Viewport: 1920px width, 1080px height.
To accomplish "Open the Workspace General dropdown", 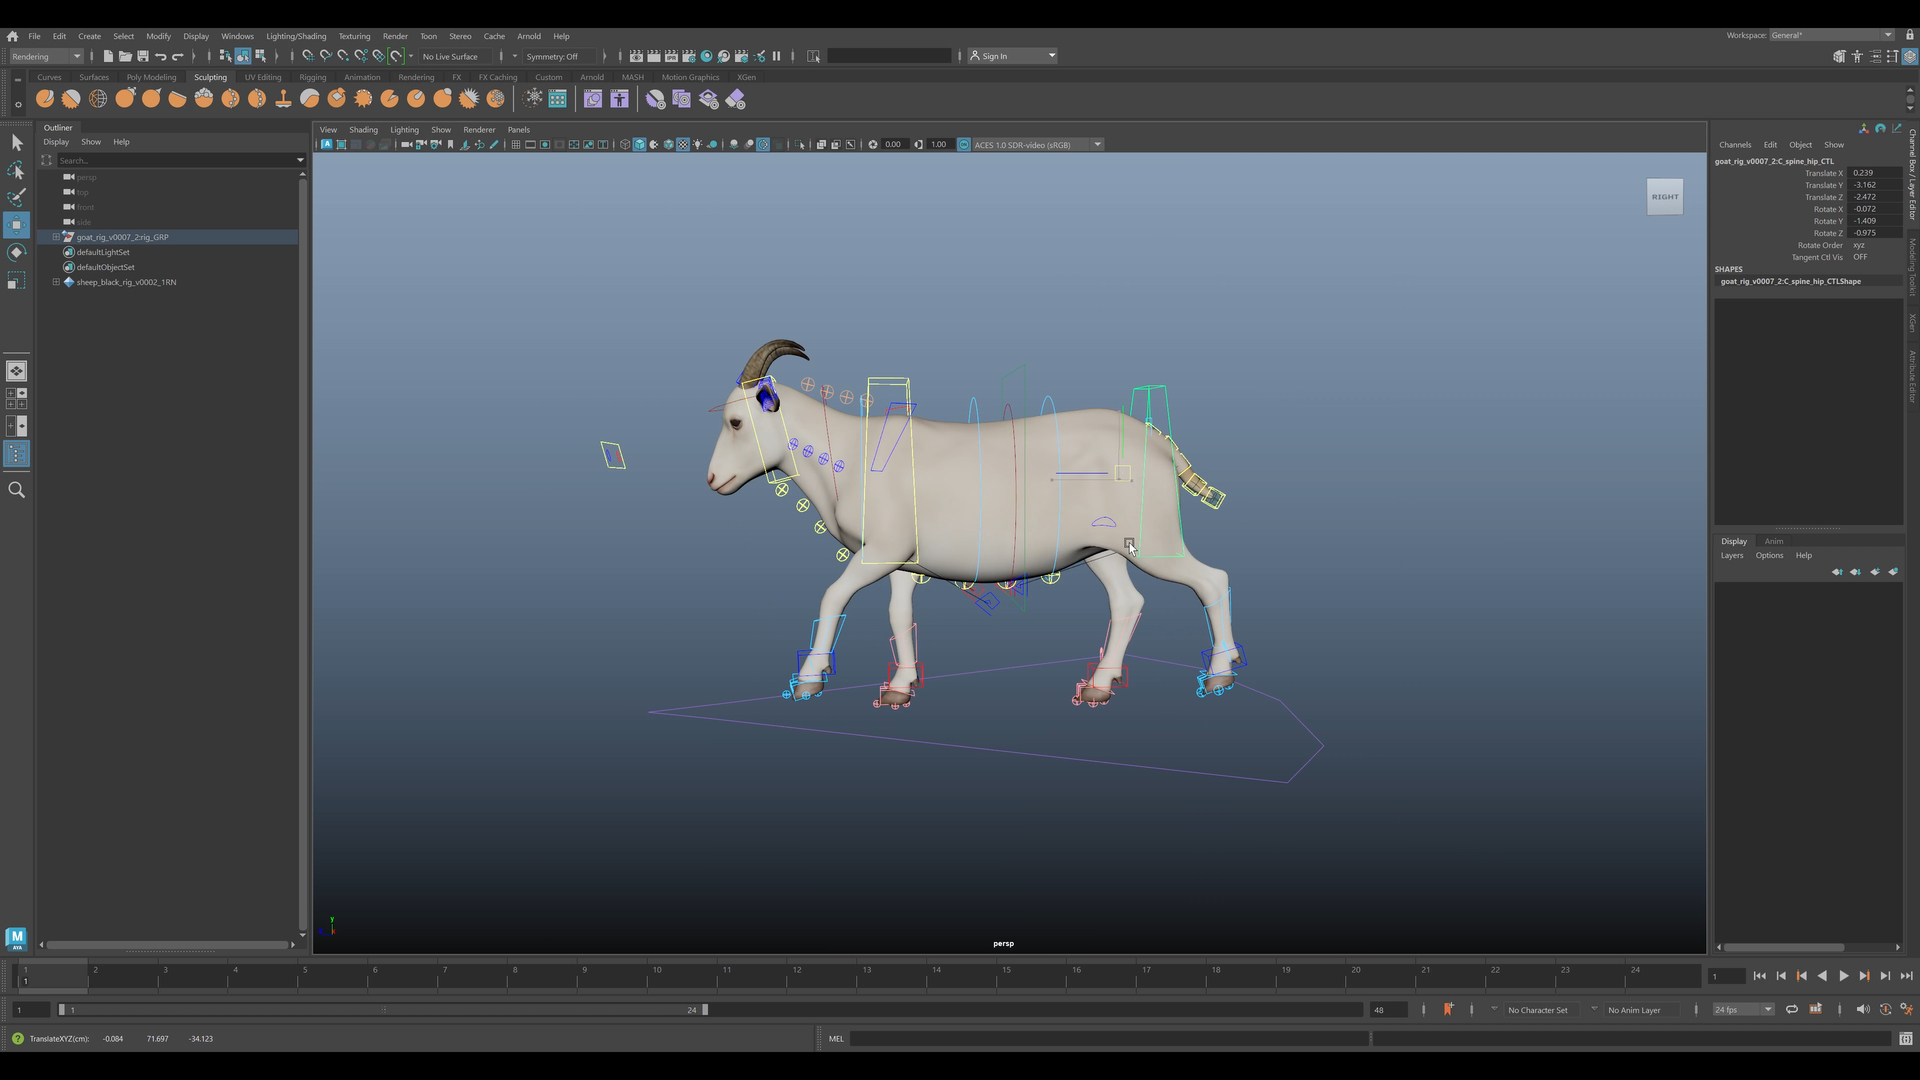I will pos(1832,35).
